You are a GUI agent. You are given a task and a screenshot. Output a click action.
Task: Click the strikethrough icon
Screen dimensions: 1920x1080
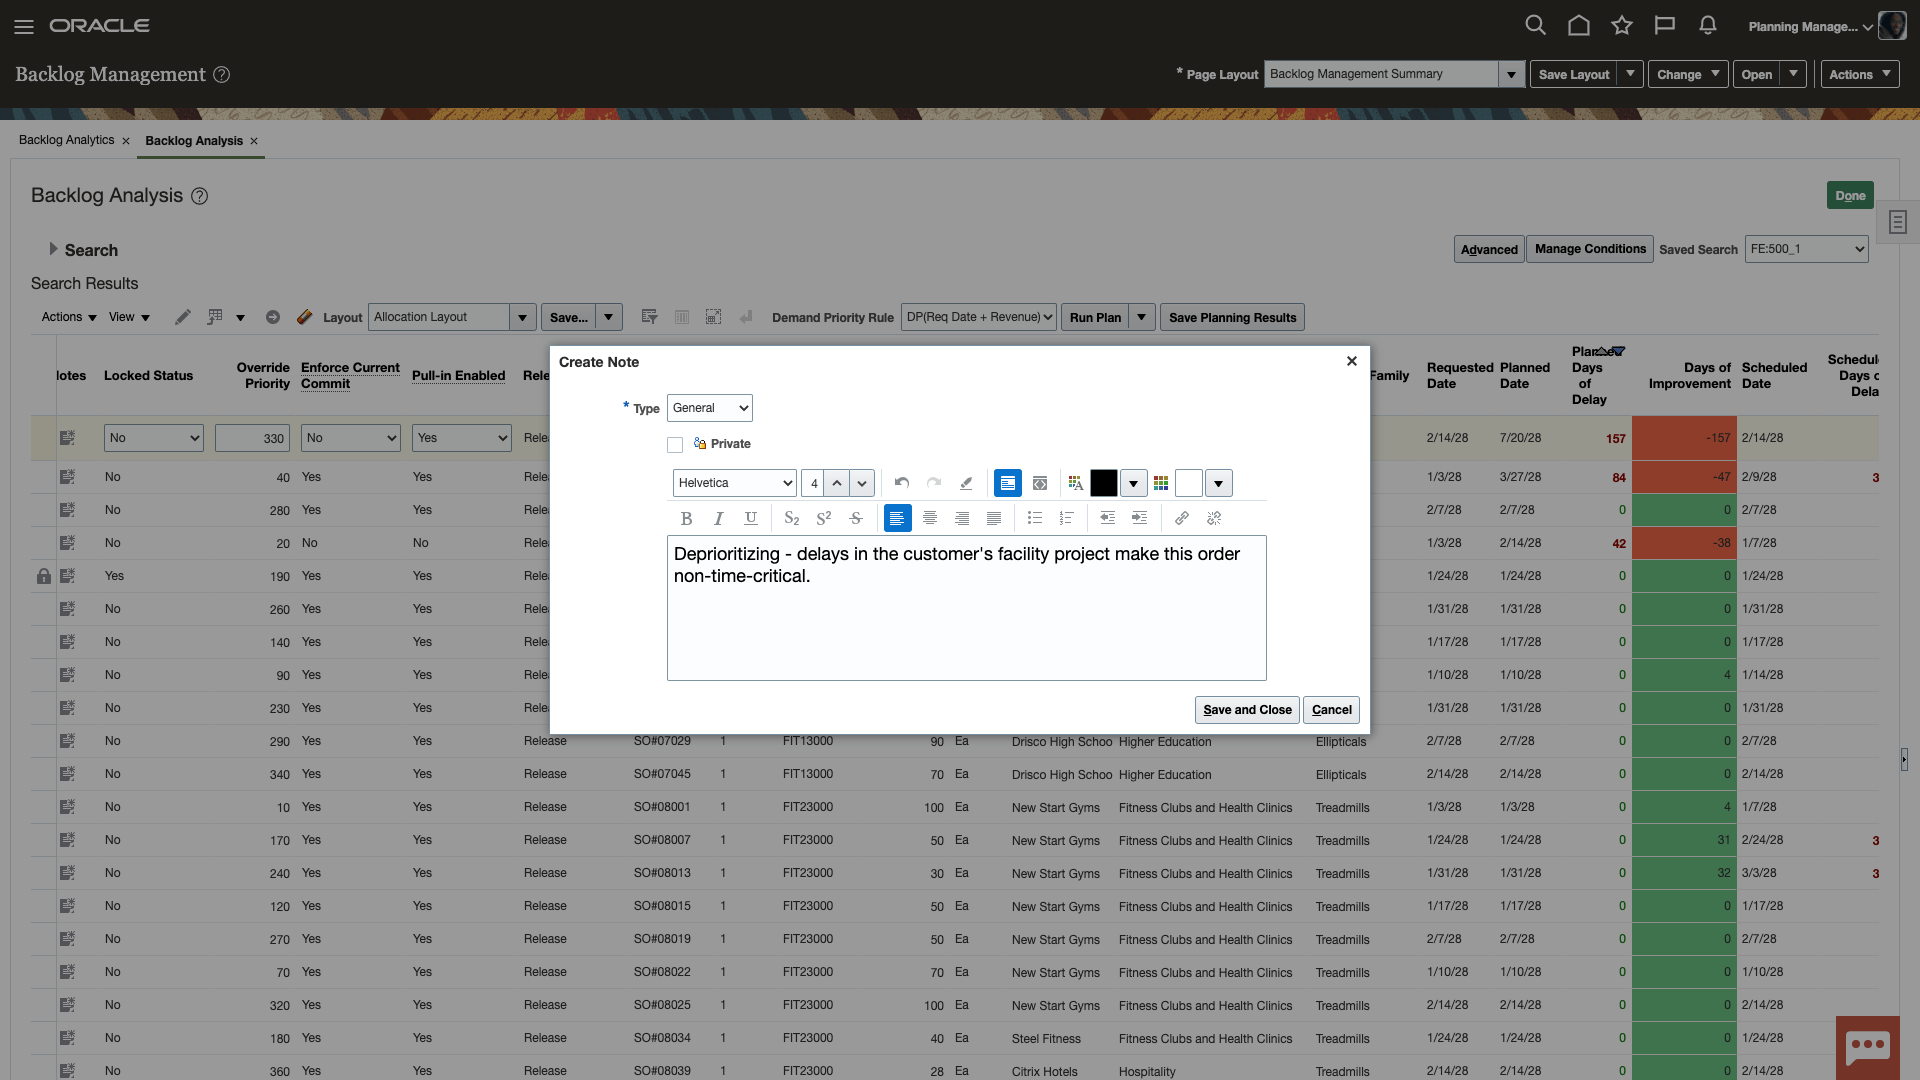coord(856,518)
